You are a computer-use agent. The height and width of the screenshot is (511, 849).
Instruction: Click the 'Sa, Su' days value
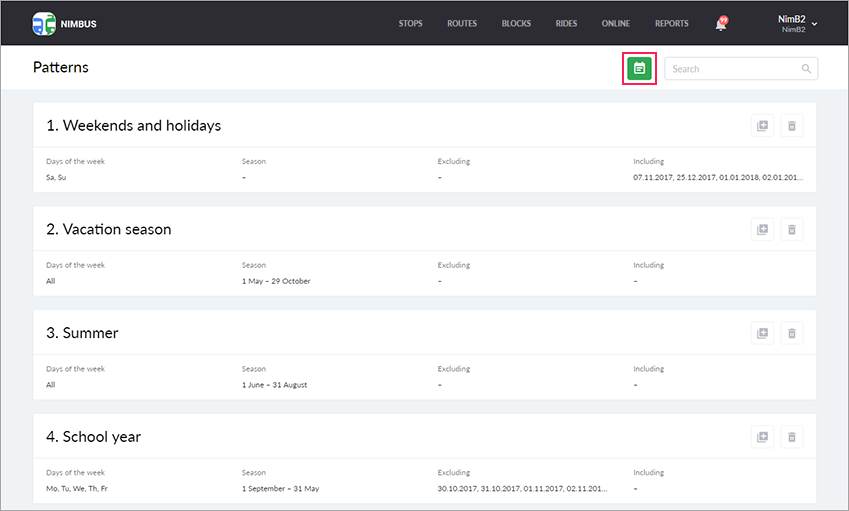tap(56, 178)
